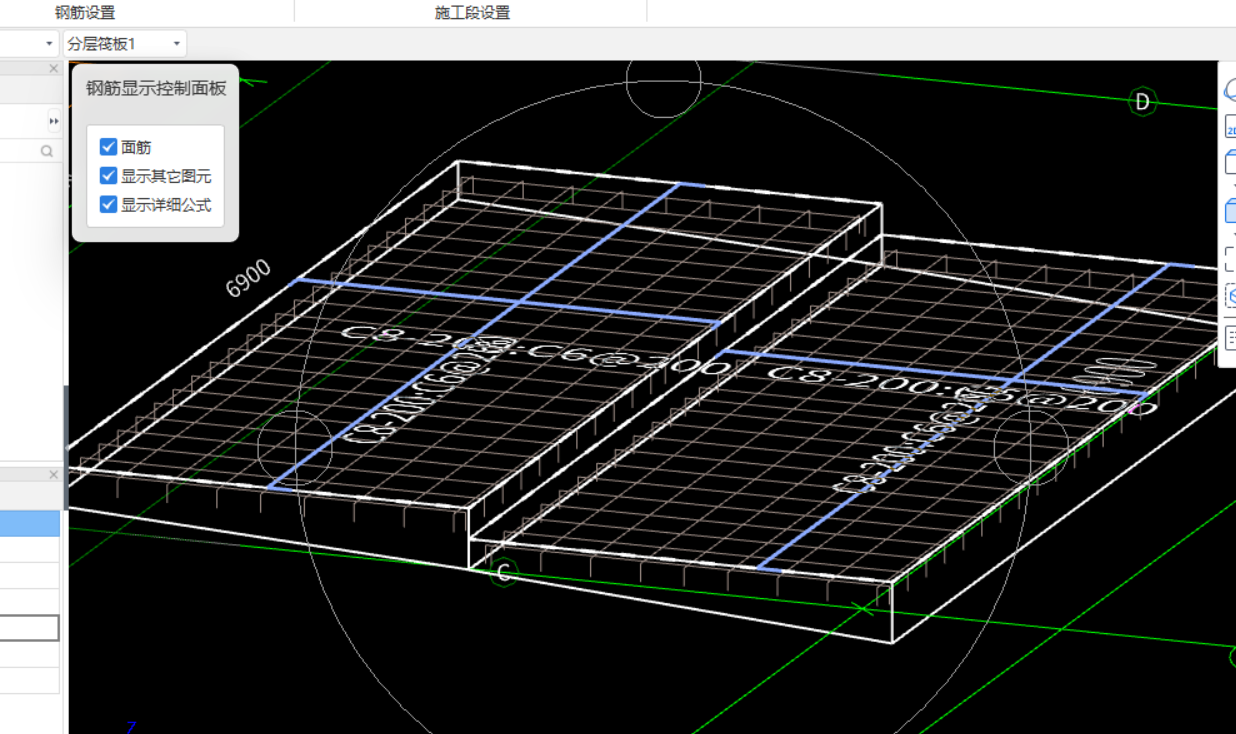1236x734 pixels.
Task: Click axis bubble D in the viewport
Action: click(x=1142, y=101)
